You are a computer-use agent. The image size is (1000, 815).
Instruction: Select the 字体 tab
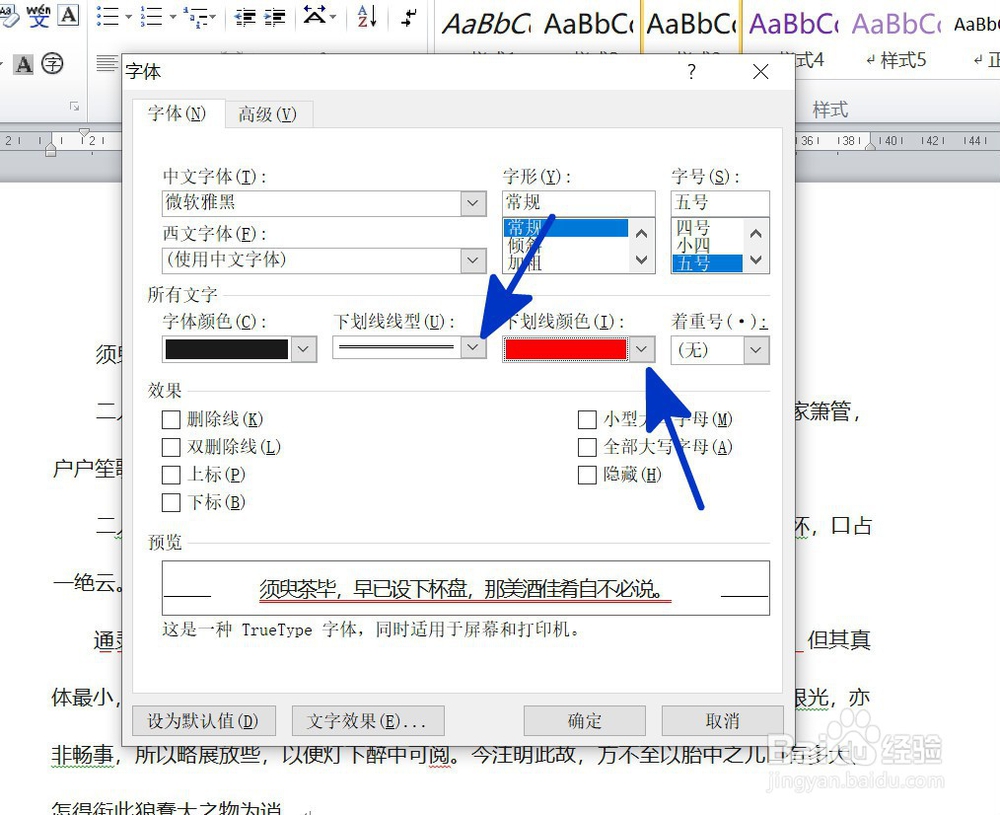pyautogui.click(x=176, y=114)
